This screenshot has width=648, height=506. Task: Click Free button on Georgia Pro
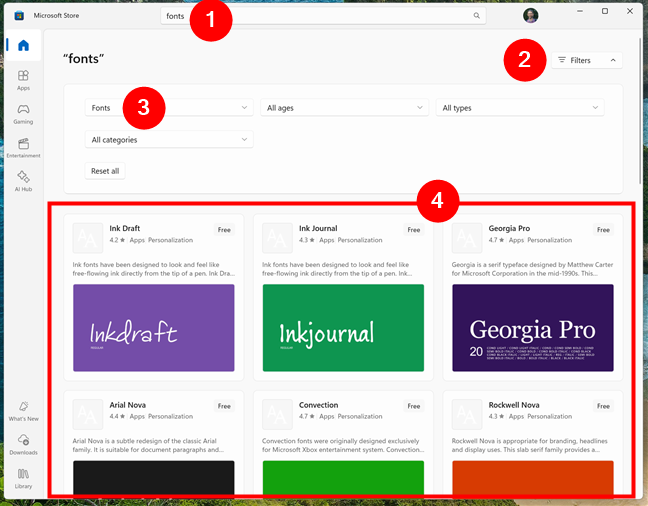pyautogui.click(x=603, y=230)
